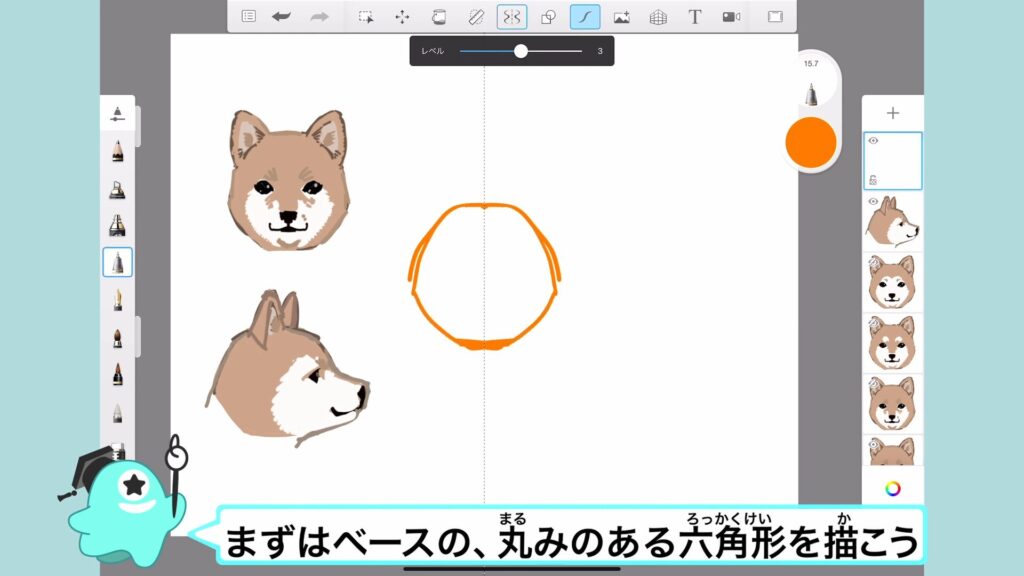Viewport: 1024px width, 576px height.
Task: Click the orange color puck
Action: point(811,142)
